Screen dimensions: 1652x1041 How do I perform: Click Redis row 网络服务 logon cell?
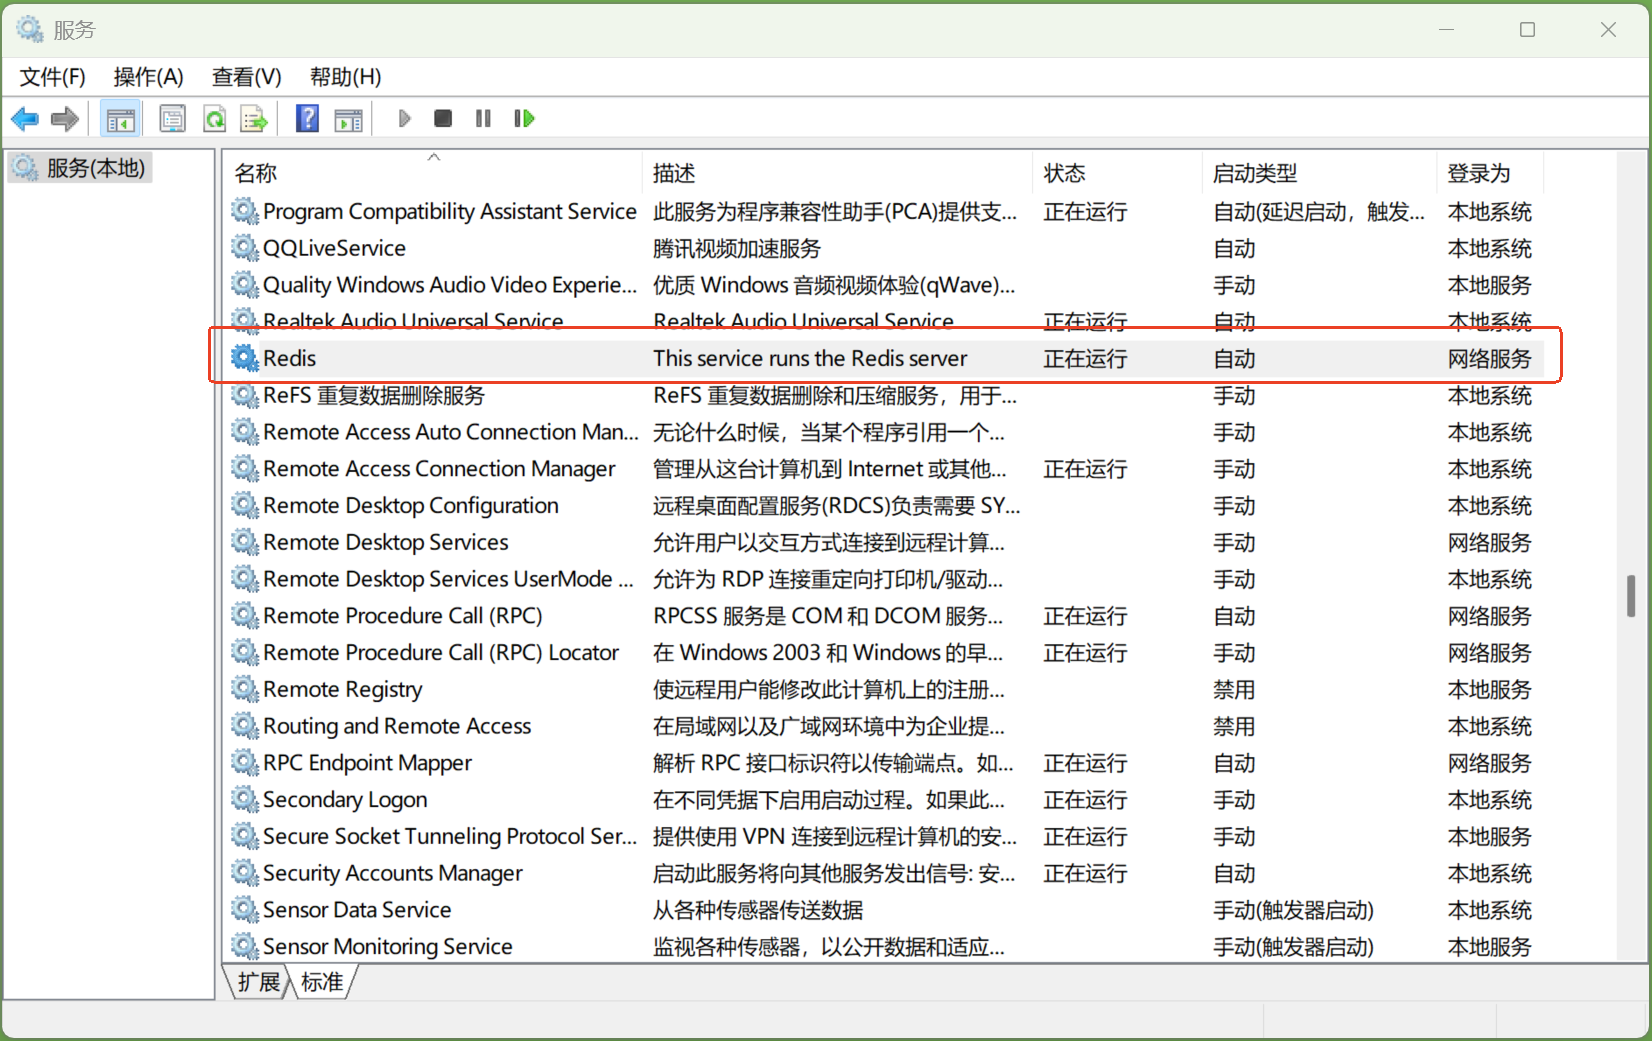click(1489, 358)
